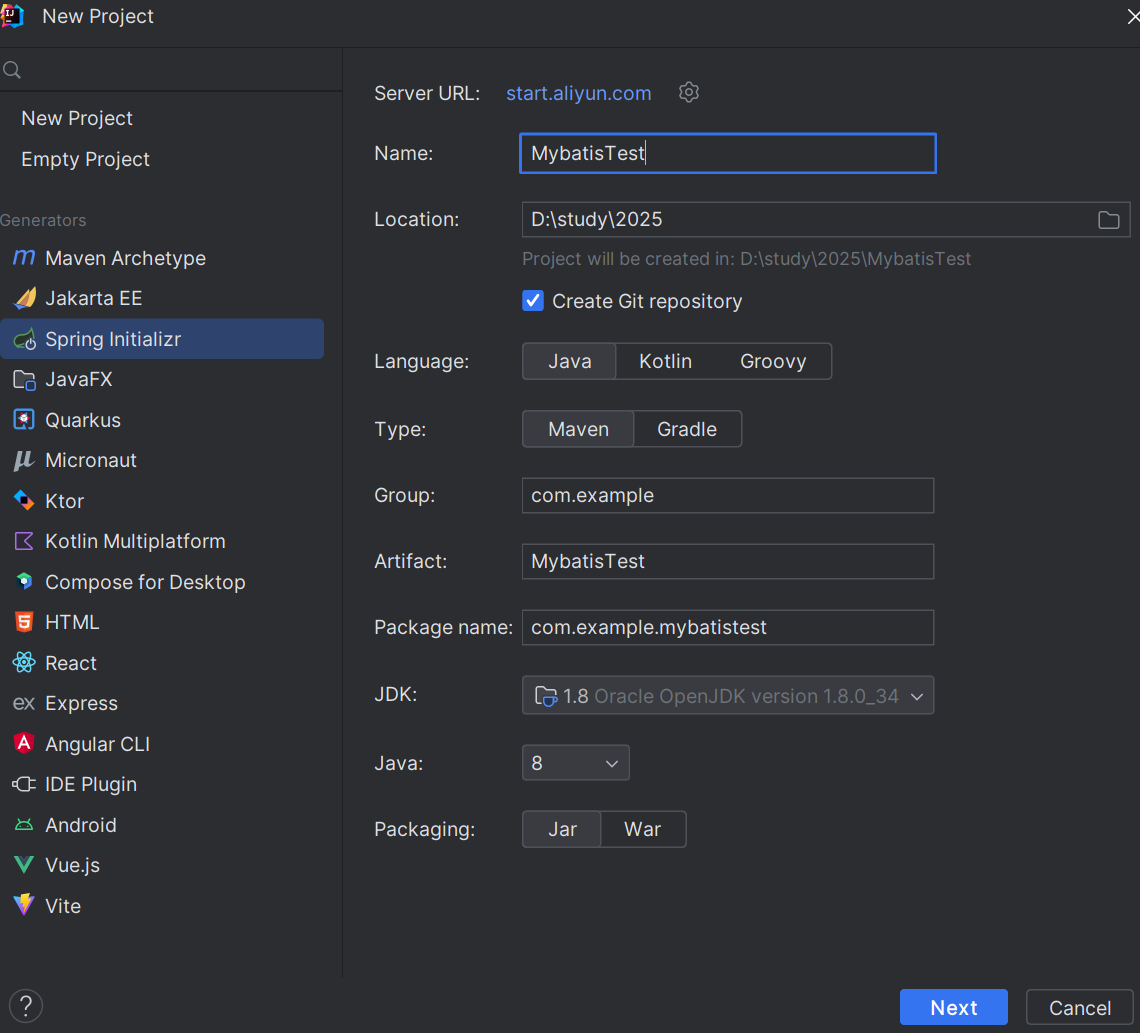Select Jakarta EE generator label
Viewport: 1140px width, 1033px height.
pyautogui.click(x=94, y=299)
